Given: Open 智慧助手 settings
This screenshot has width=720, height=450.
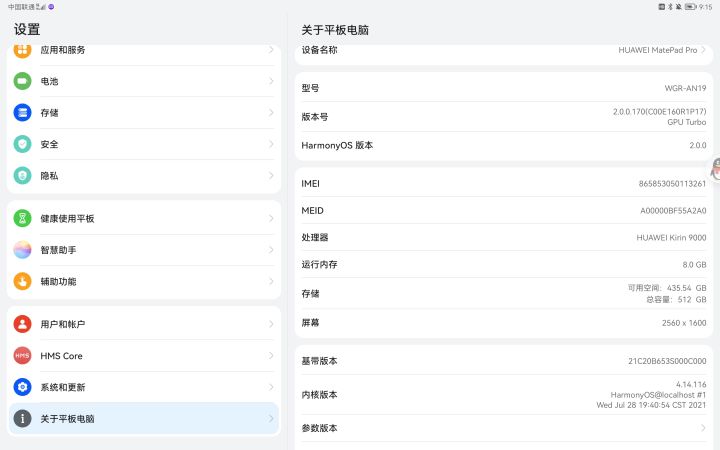Looking at the screenshot, I should (x=144, y=250).
